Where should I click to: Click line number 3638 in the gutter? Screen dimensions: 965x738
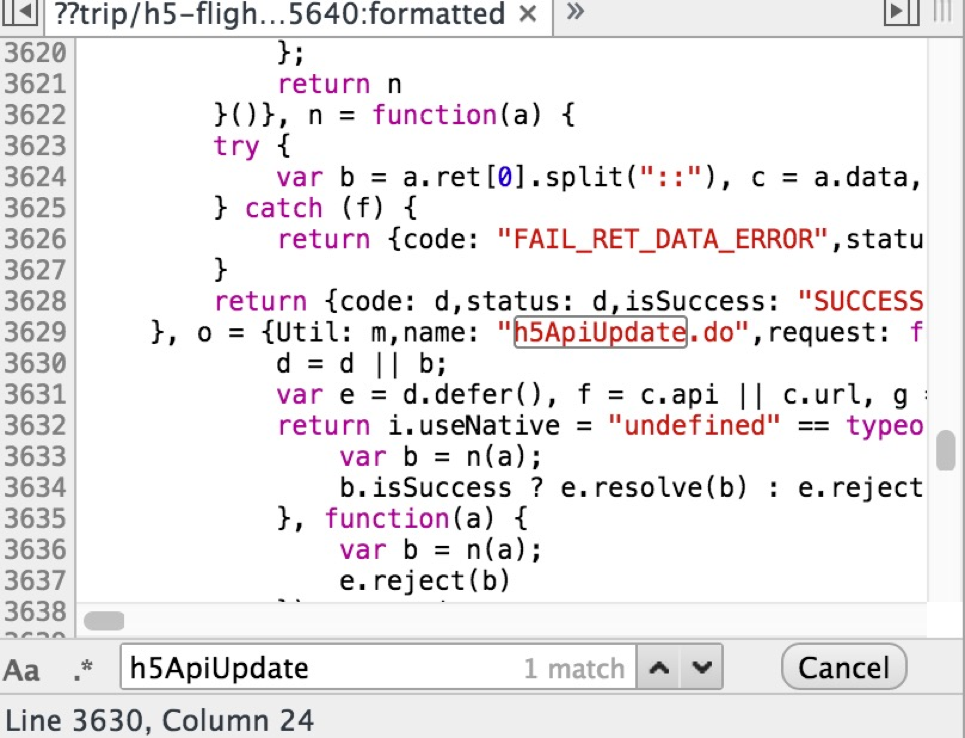coord(36,611)
